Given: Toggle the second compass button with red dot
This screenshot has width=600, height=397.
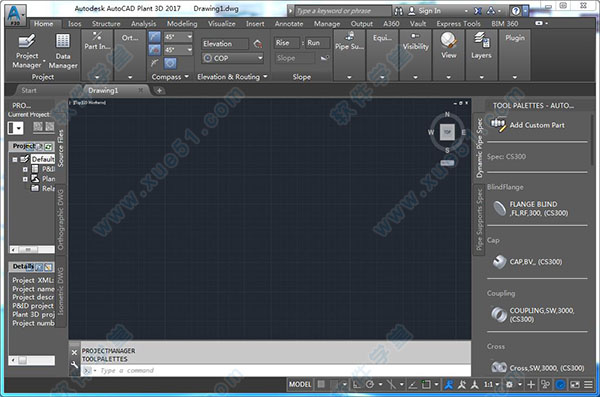Looking at the screenshot, I should tap(155, 50).
